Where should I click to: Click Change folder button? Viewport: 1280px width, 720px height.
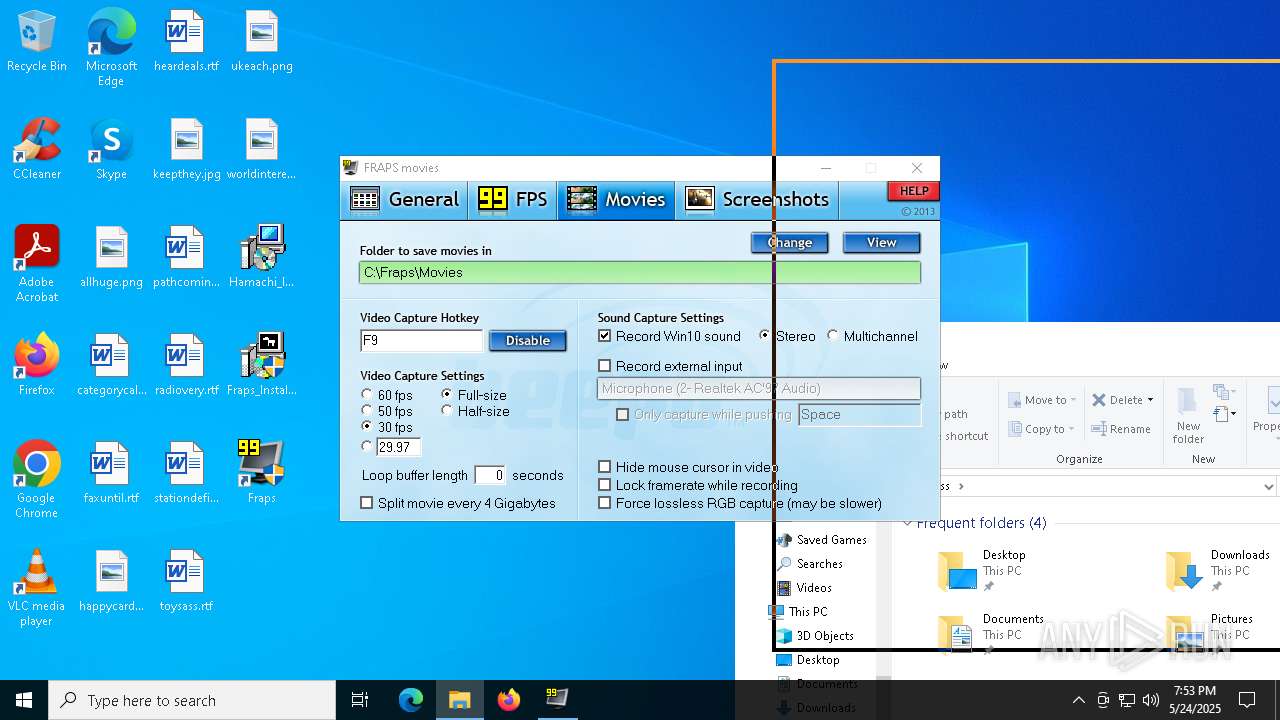tap(790, 242)
